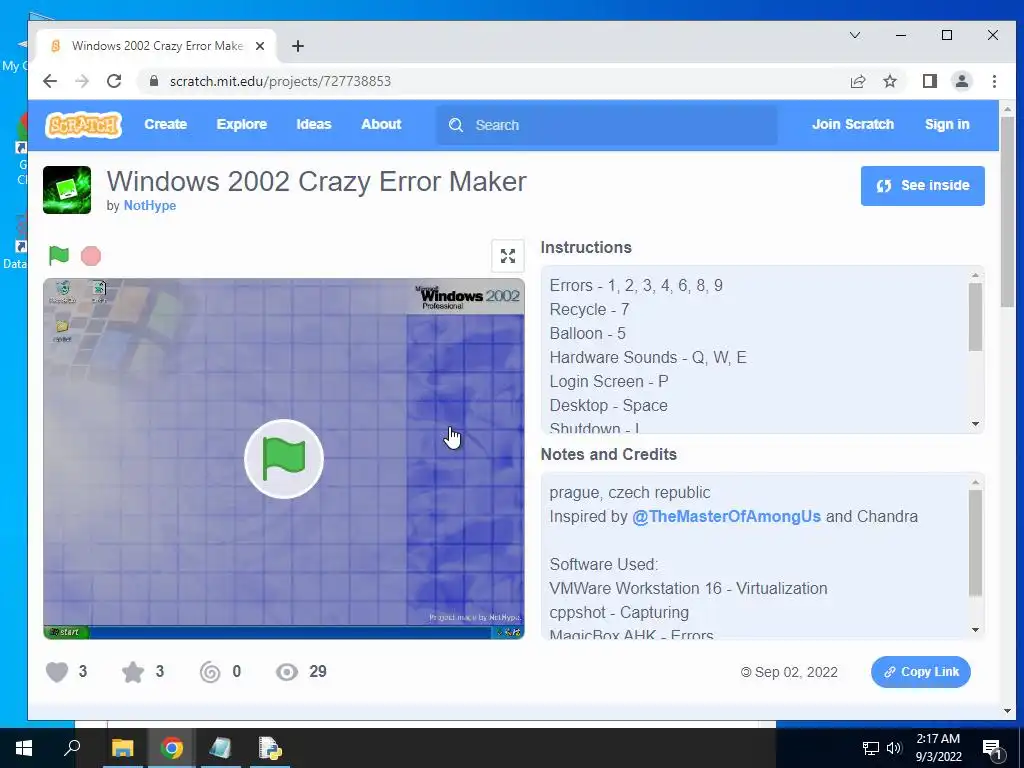Click the small green flag above stage
Image resolution: width=1024 pixels, height=768 pixels.
(59, 255)
